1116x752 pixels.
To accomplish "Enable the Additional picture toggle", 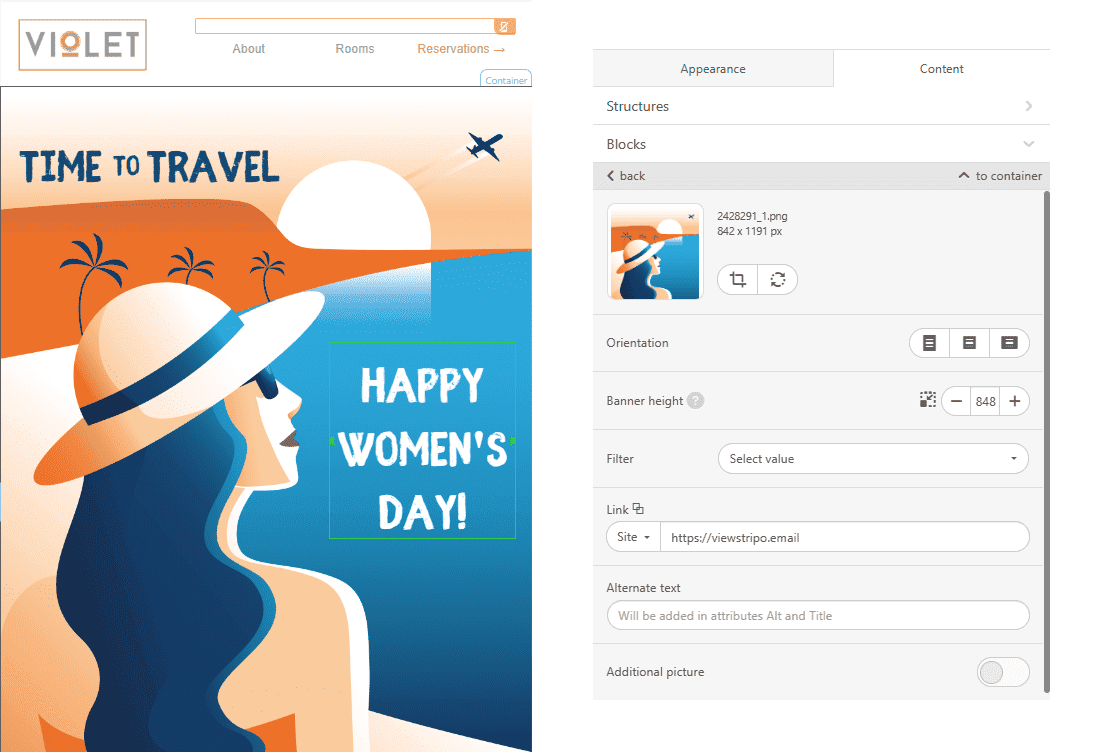I will coord(1003,672).
